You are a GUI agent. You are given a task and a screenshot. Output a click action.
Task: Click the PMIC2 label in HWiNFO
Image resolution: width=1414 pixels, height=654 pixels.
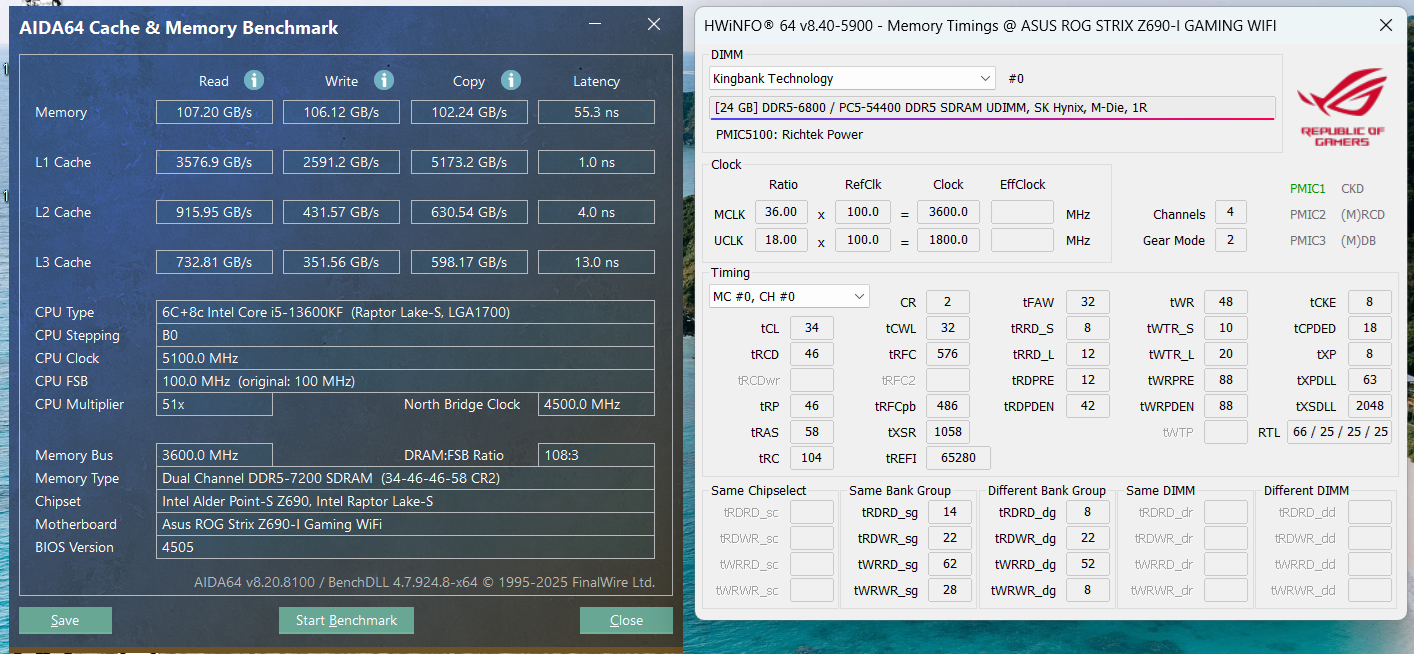click(x=1307, y=214)
